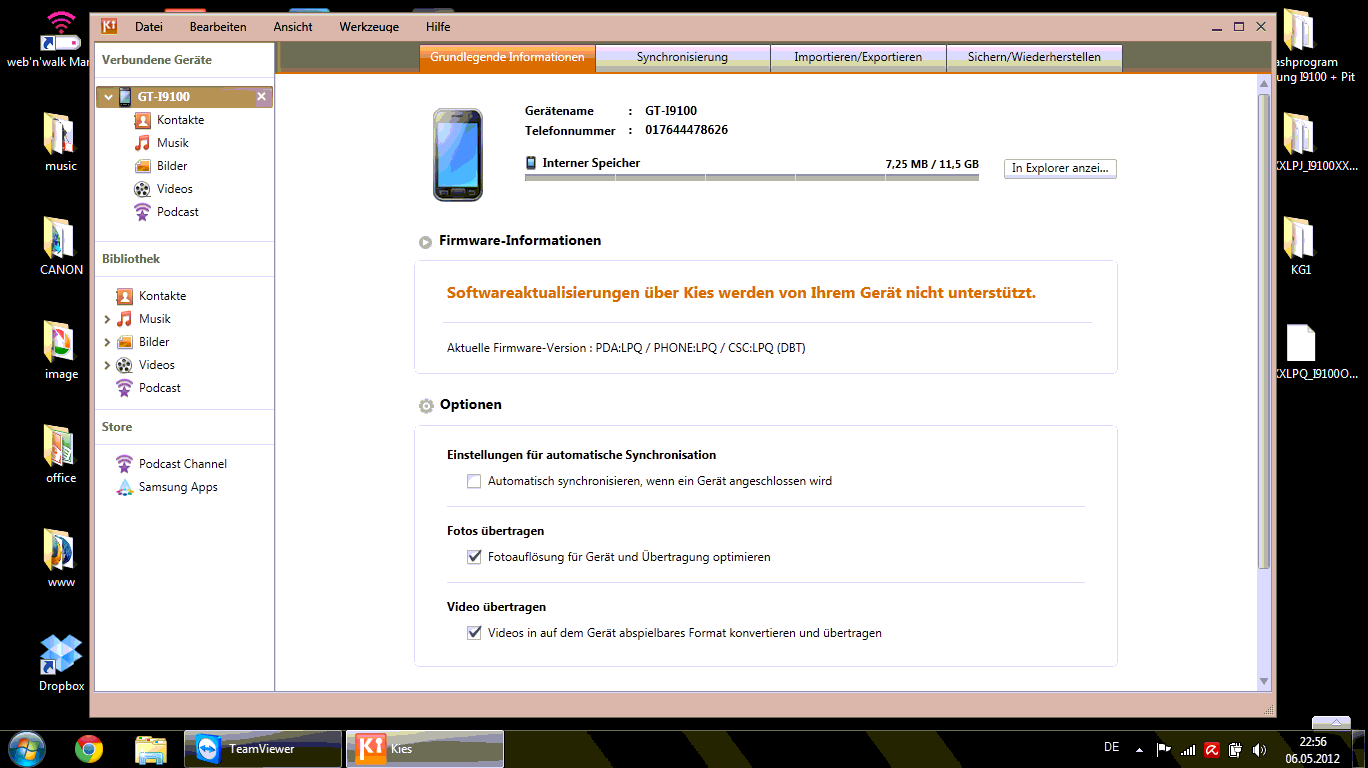
Task: Switch to the Importieren/Exportieren tab
Action: pos(858,58)
